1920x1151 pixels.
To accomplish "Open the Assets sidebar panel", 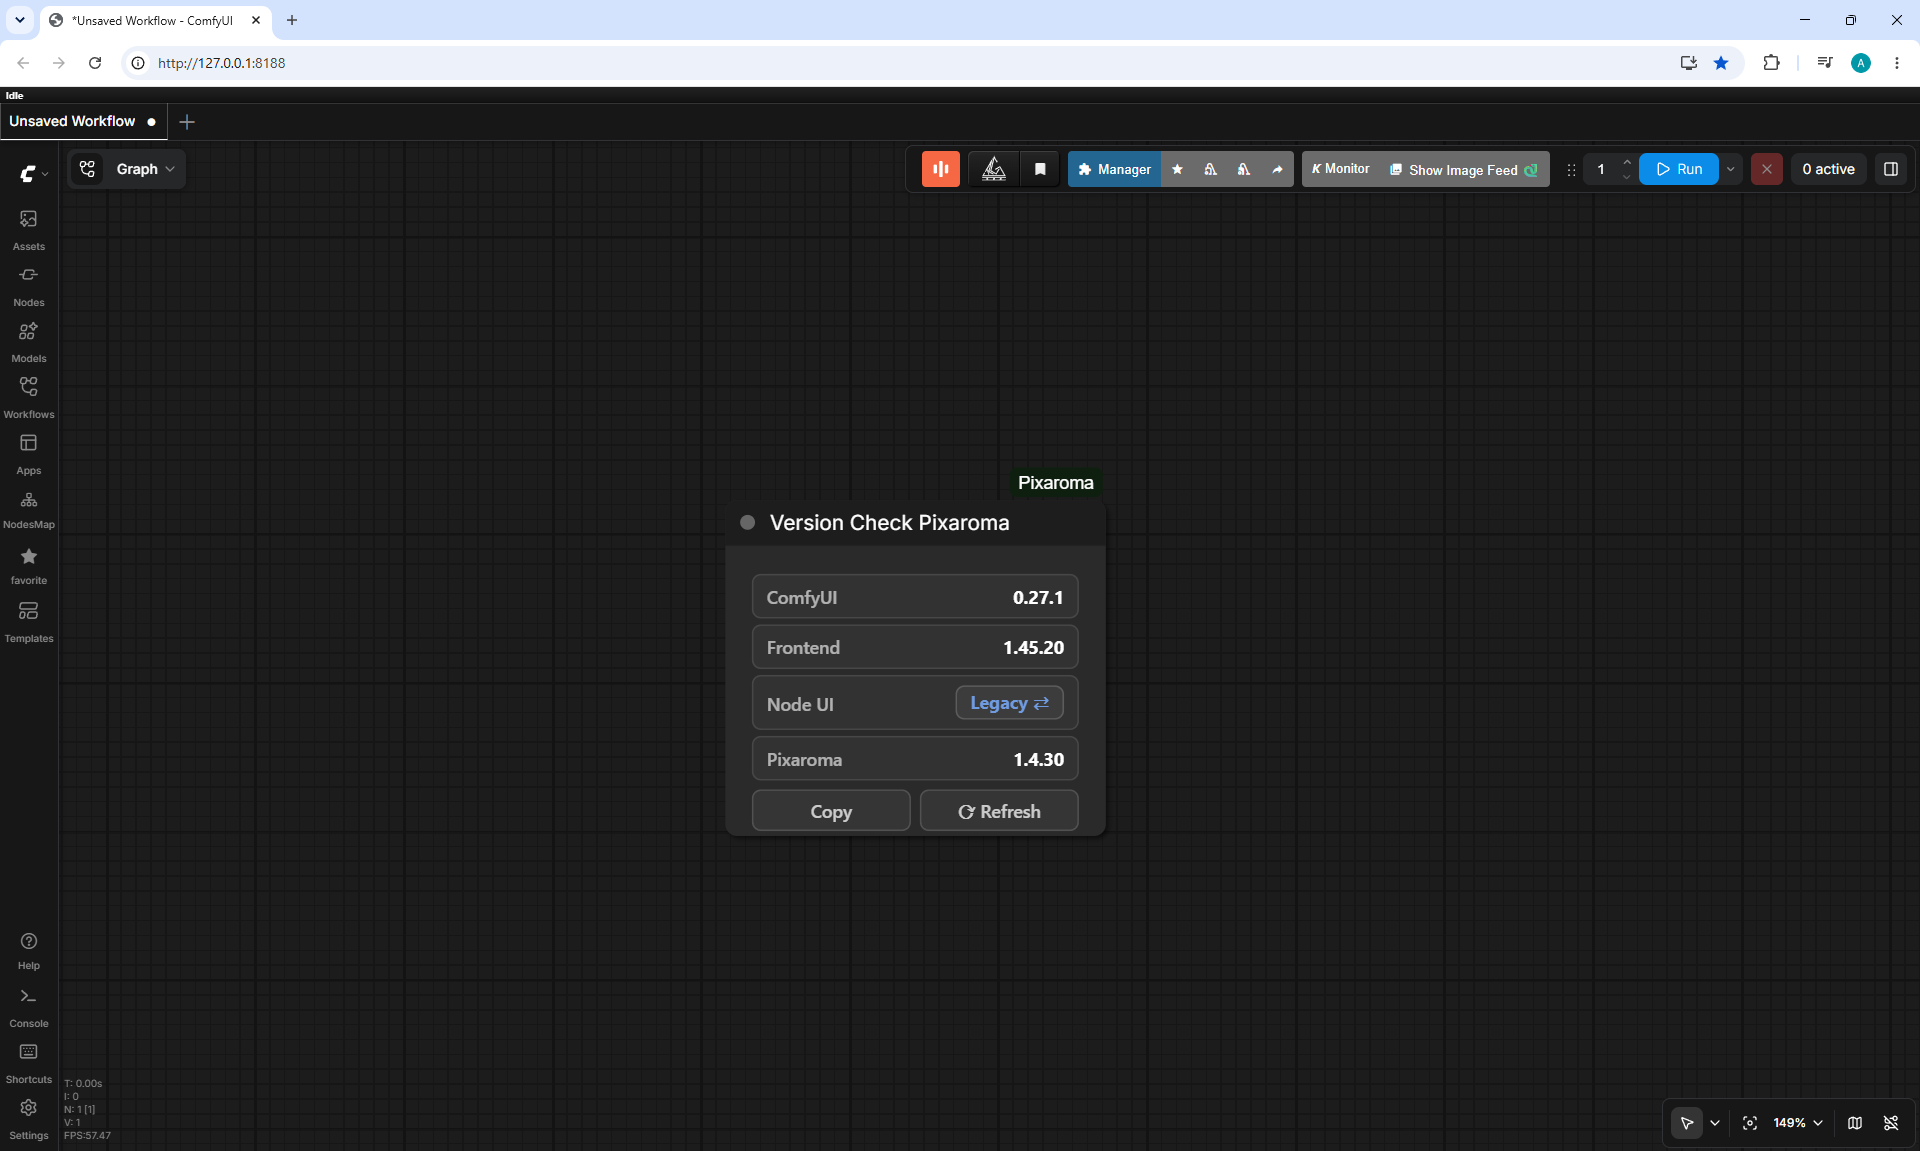I will coord(29,229).
